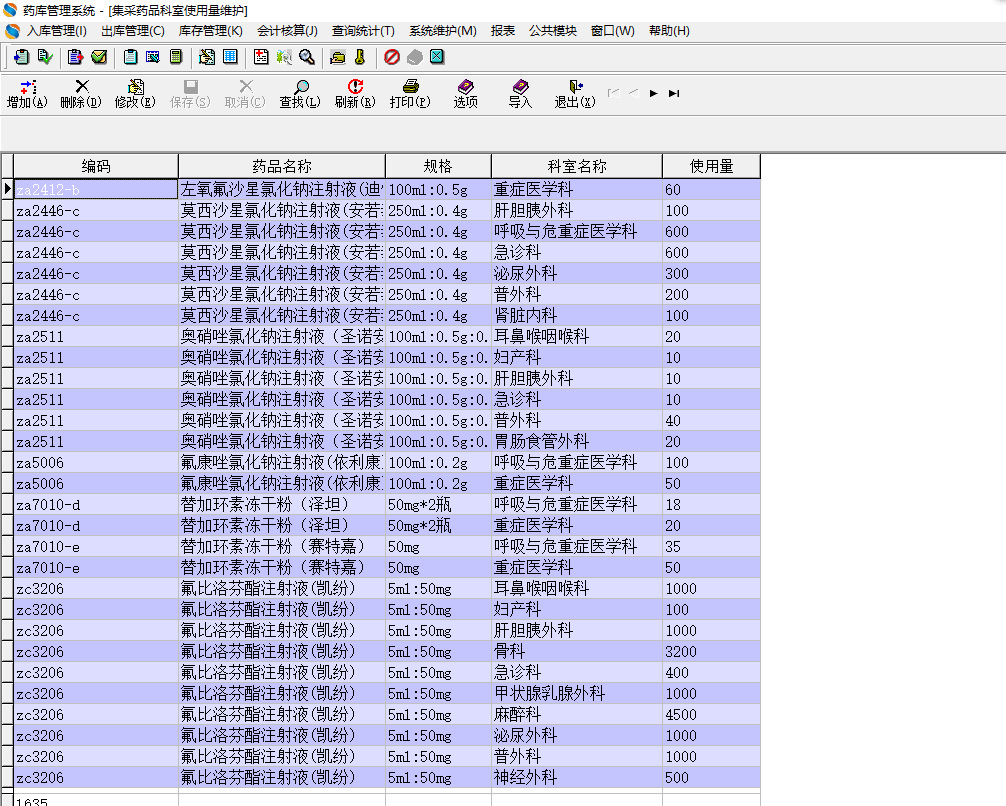The height and width of the screenshot is (806, 1006).
Task: Open the 系统维护(M) menu
Action: [x=443, y=31]
